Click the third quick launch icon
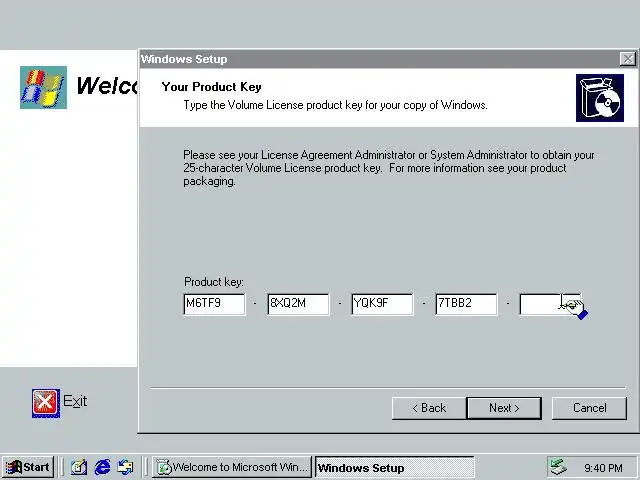This screenshot has width=640, height=480. point(125,467)
